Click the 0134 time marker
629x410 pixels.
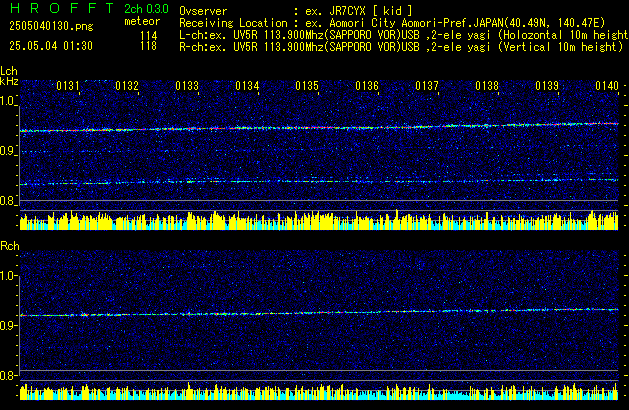(x=247, y=86)
